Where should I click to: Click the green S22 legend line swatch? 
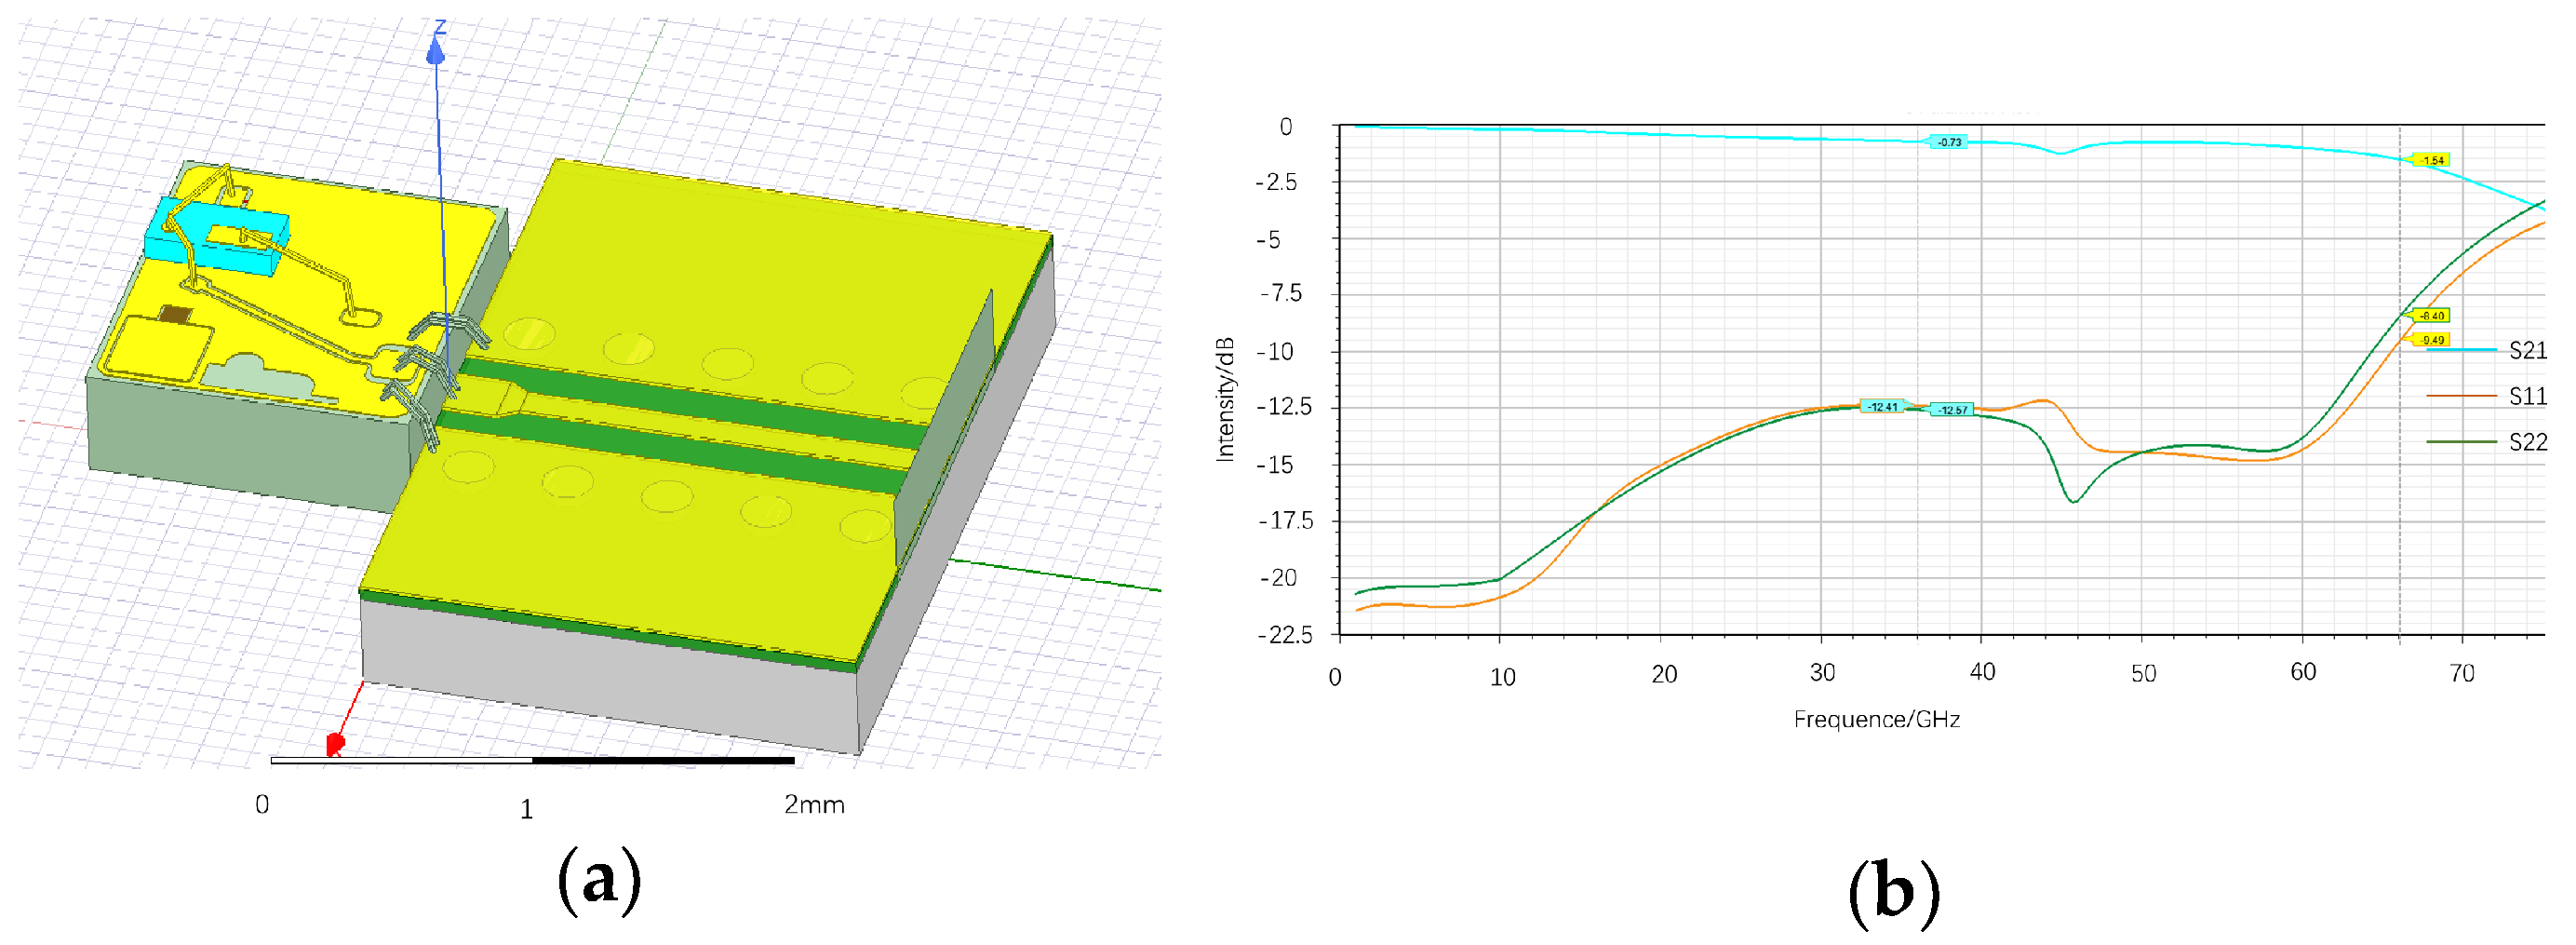(x=2461, y=442)
